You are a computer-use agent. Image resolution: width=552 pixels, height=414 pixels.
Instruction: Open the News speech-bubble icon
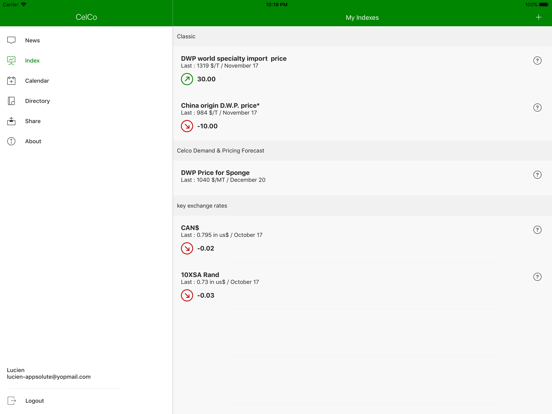click(x=11, y=40)
